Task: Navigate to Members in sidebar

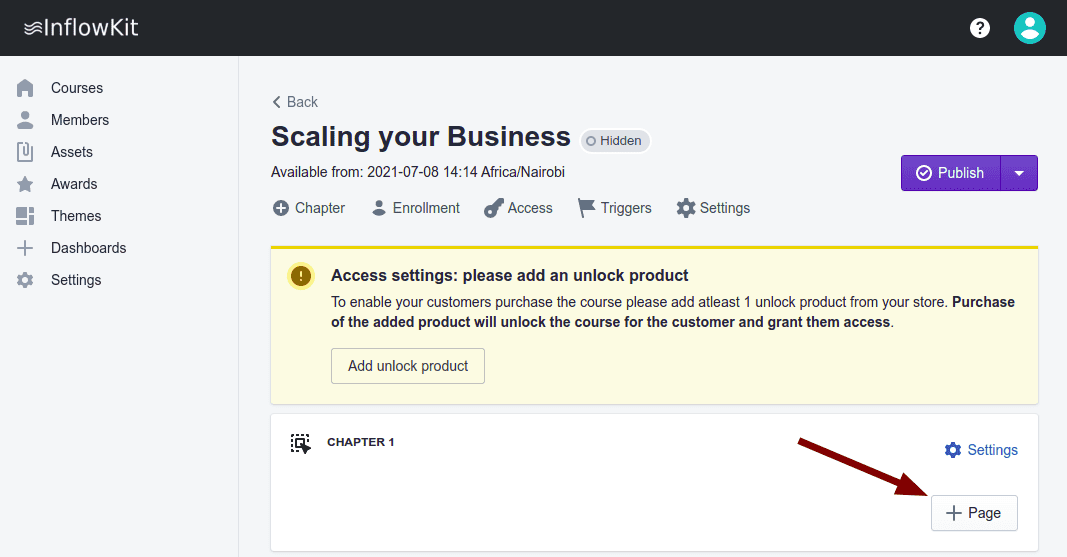Action: tap(80, 120)
